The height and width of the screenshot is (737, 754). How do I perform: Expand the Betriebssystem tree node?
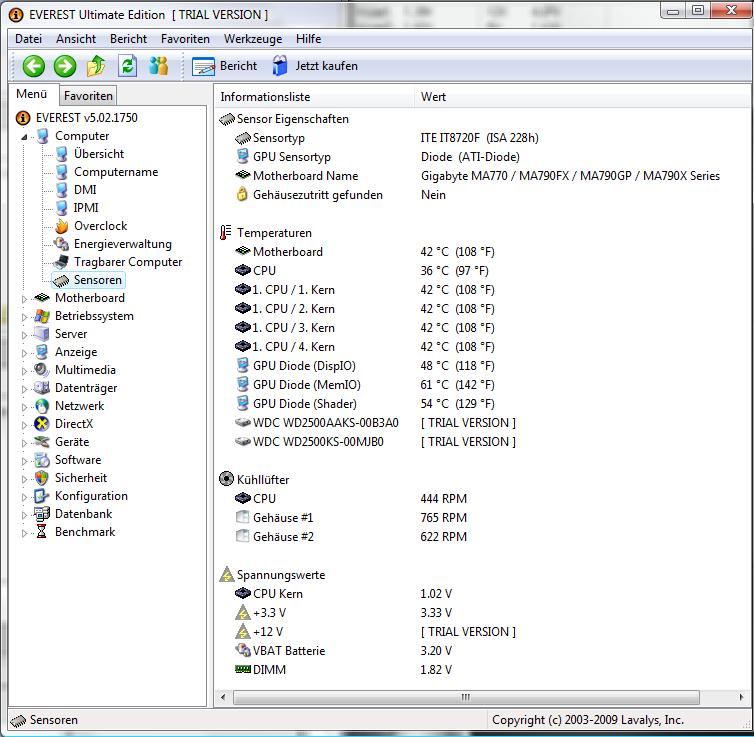tap(24, 317)
